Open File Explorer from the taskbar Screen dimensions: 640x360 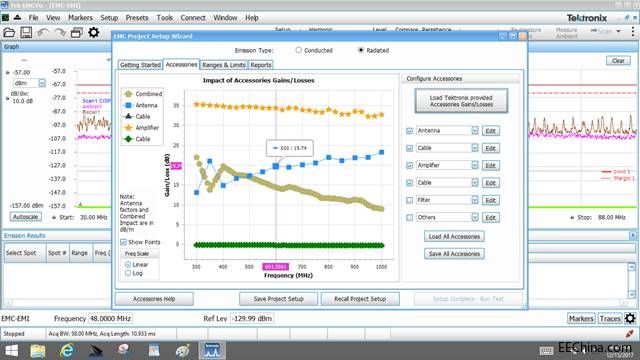click(x=38, y=351)
